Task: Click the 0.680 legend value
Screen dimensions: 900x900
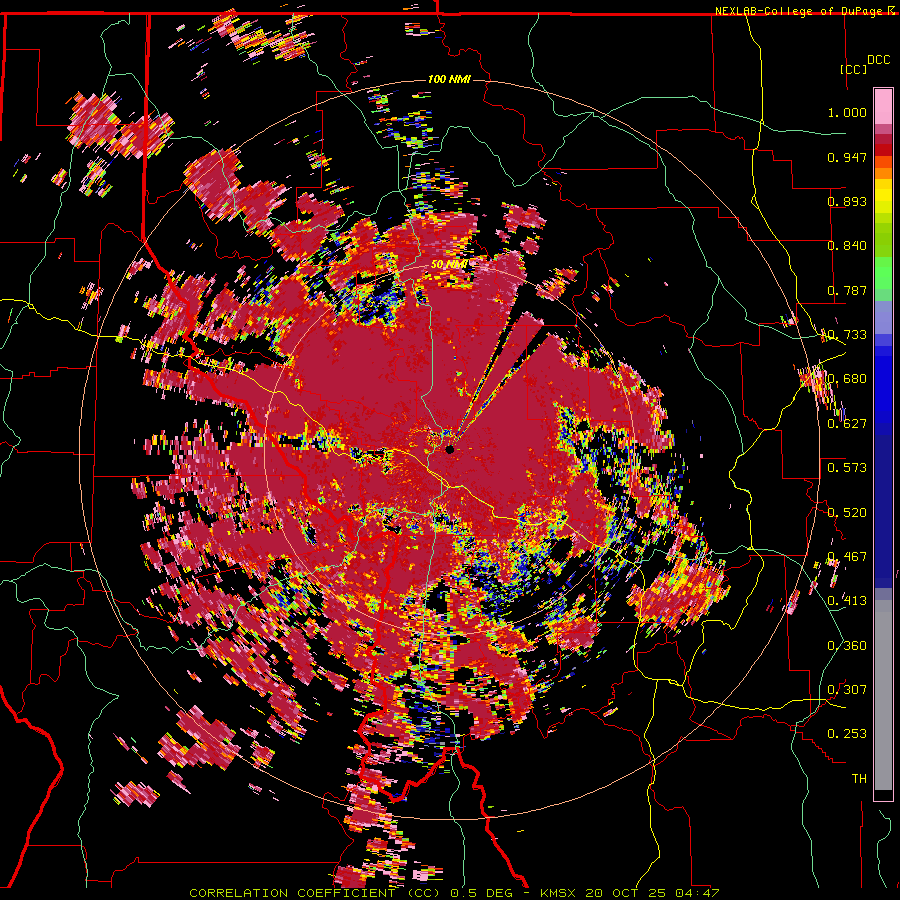Action: click(x=847, y=379)
